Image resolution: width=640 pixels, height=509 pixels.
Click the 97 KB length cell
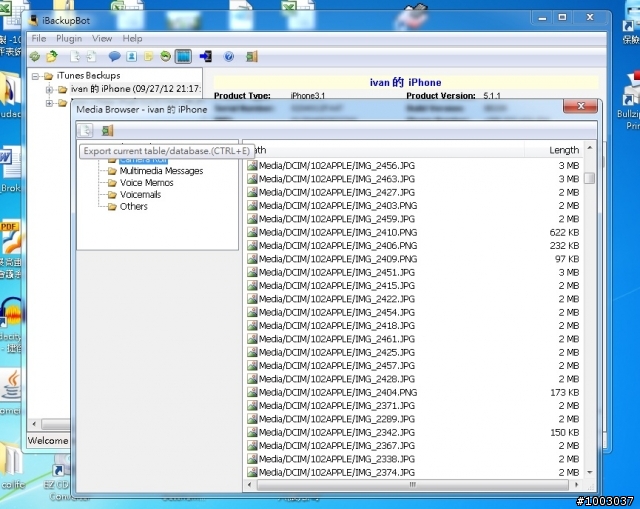pos(567,259)
